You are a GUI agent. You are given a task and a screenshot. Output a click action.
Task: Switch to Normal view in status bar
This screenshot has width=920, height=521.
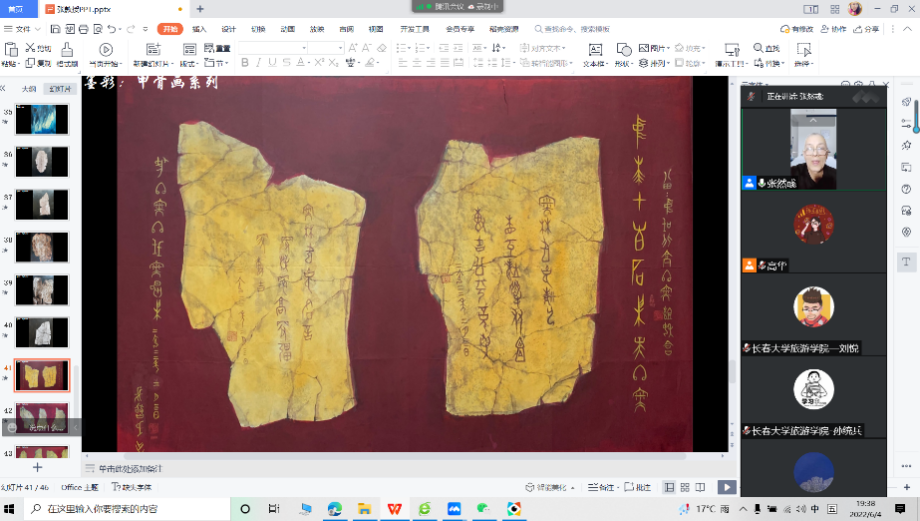[669, 487]
